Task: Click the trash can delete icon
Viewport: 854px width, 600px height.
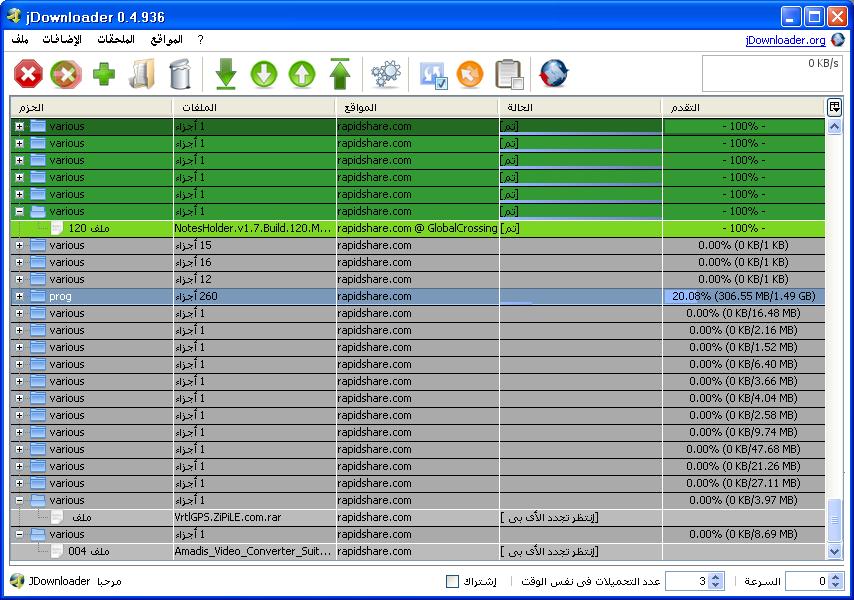Action: 178,74
